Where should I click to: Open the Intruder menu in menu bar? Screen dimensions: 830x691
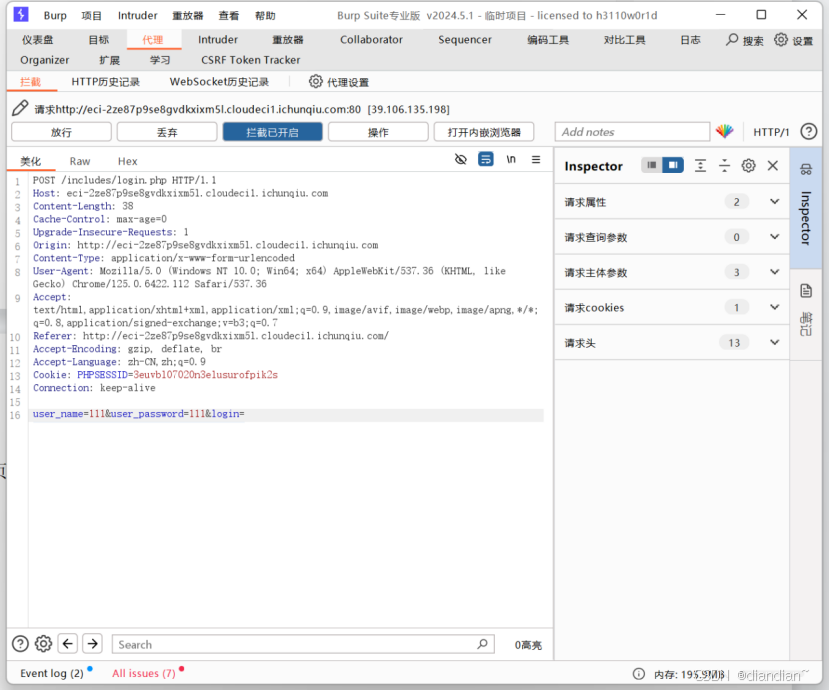138,15
